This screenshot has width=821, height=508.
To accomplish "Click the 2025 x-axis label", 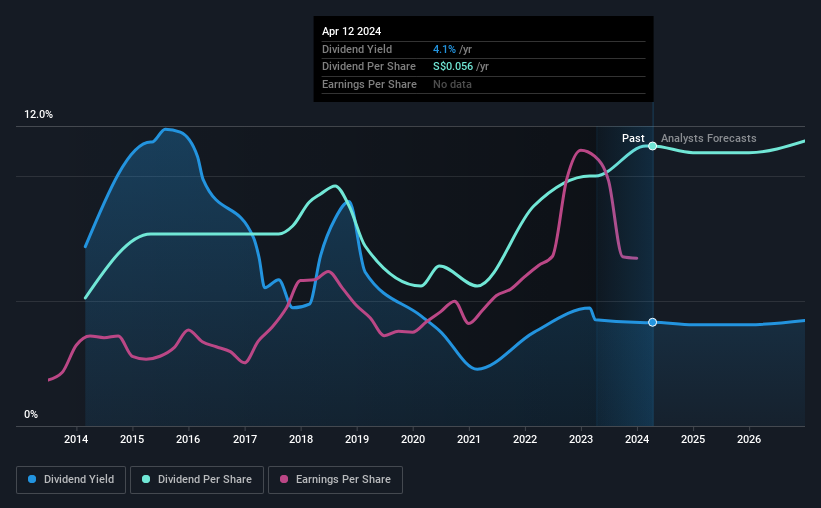I will click(x=693, y=439).
